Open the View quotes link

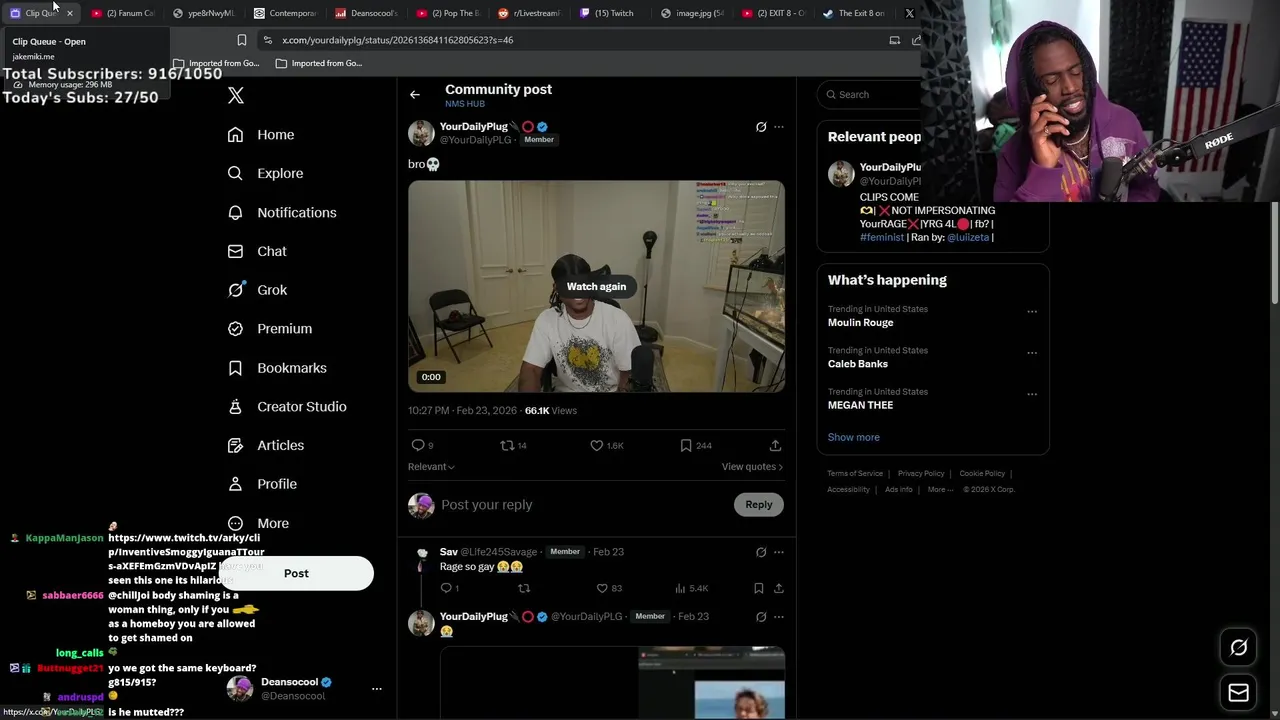click(752, 467)
